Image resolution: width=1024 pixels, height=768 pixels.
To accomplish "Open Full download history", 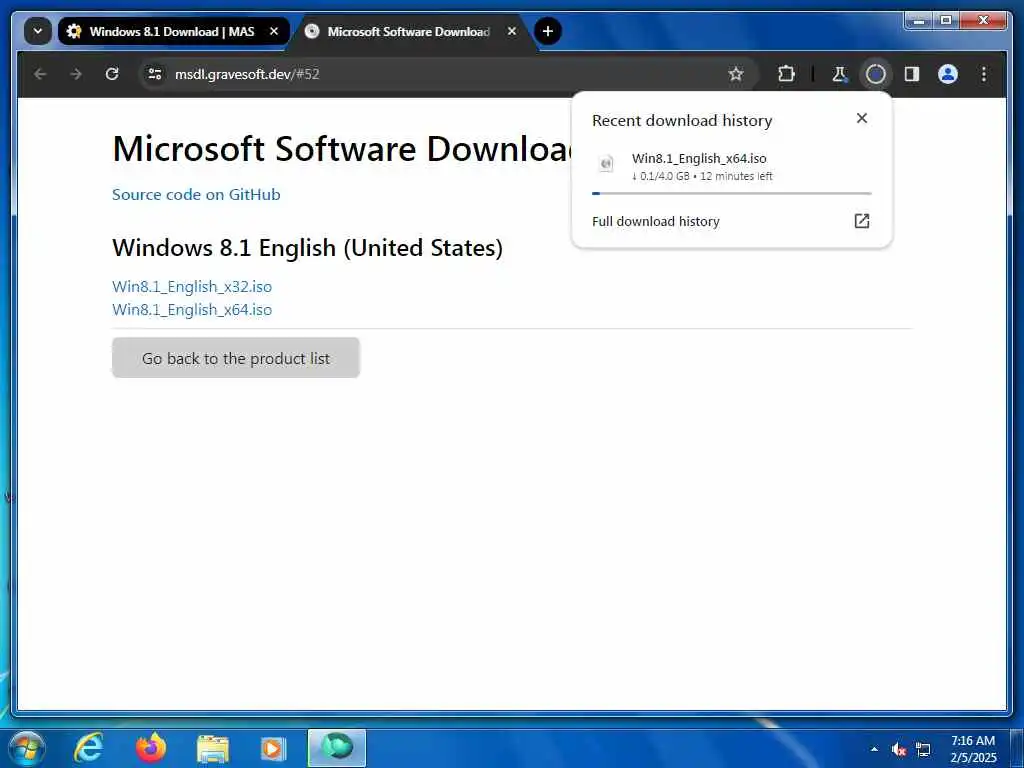I will point(731,221).
